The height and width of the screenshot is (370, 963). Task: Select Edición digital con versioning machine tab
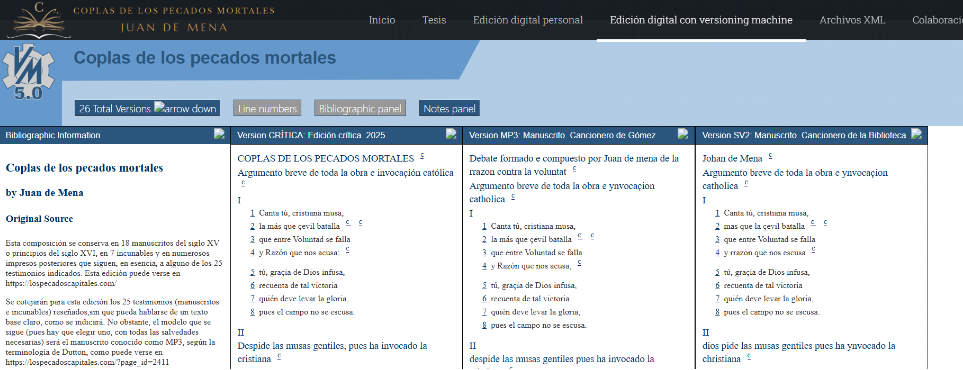click(x=701, y=20)
